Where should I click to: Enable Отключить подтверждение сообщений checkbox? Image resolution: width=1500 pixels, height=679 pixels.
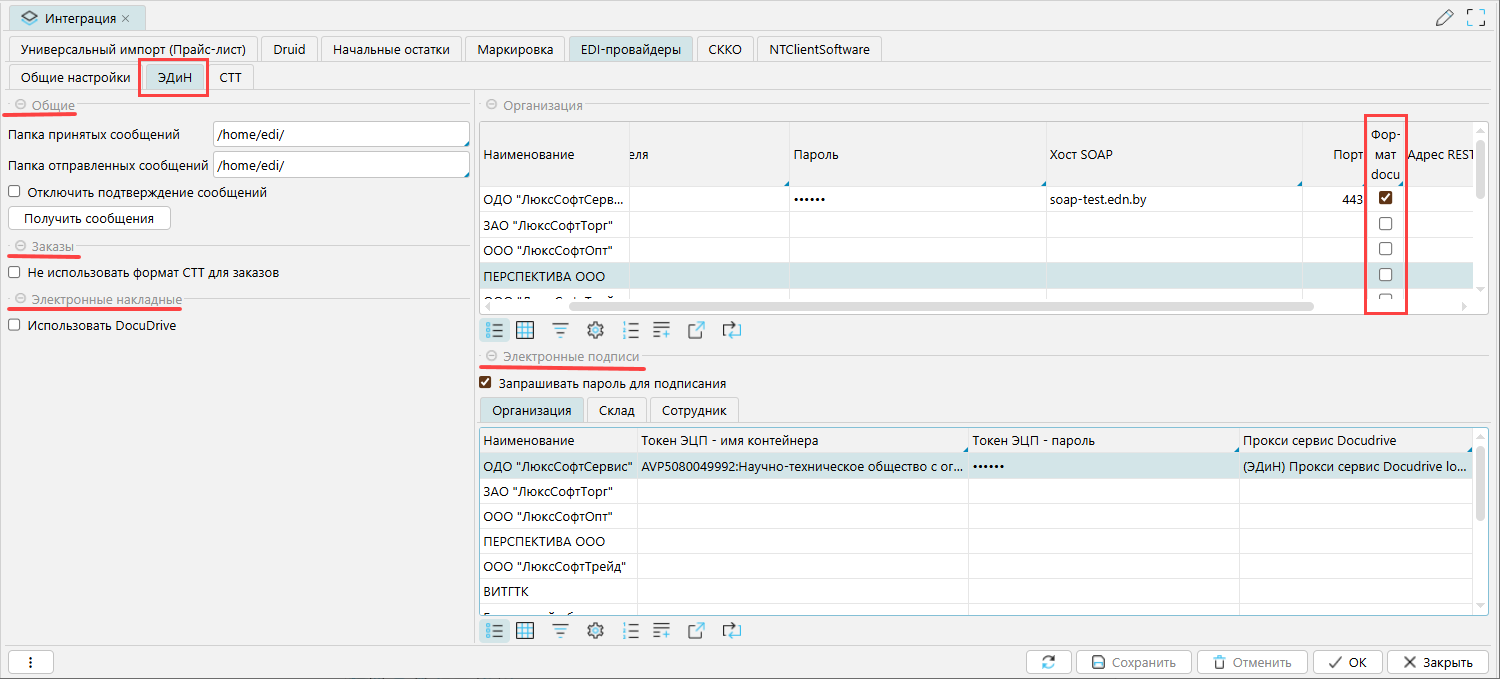(x=14, y=192)
